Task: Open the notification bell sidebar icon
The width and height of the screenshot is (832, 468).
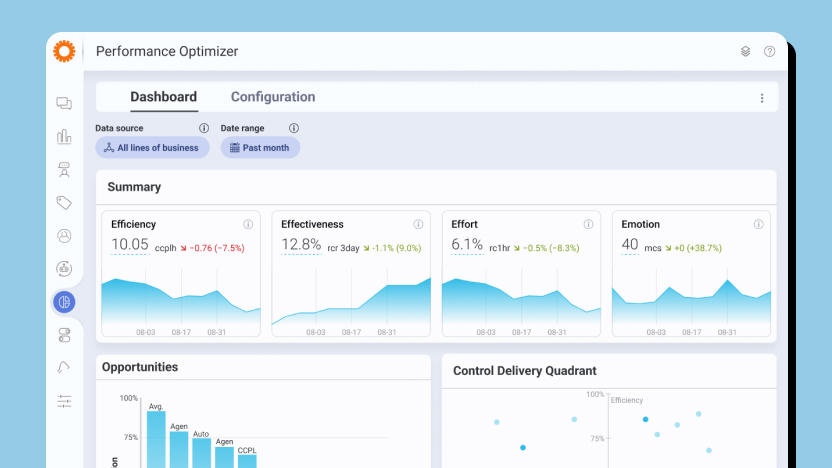Action: point(64,367)
